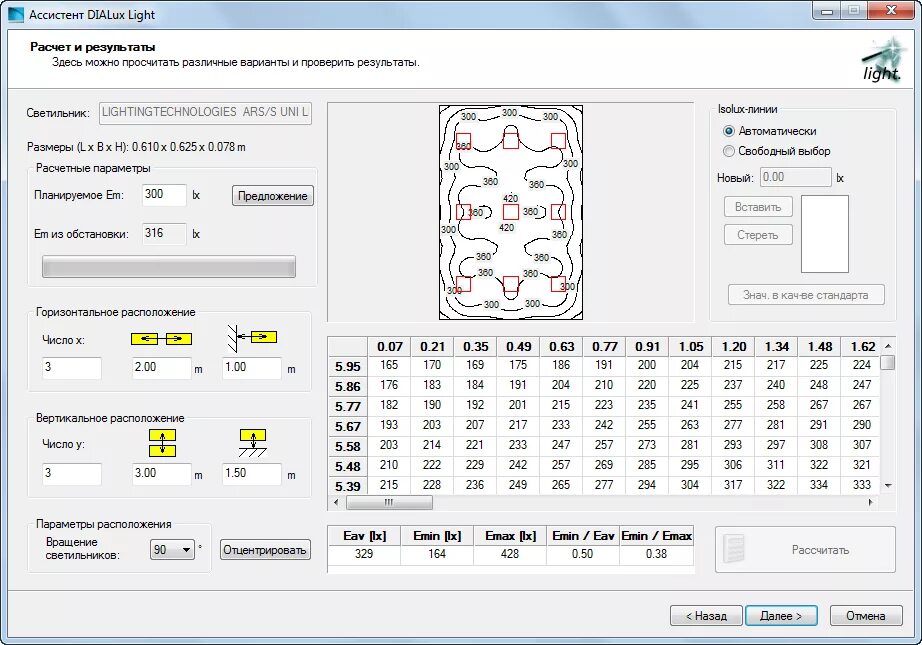922x645 pixels.
Task: Click the Emin value 164
Action: [x=437, y=554]
